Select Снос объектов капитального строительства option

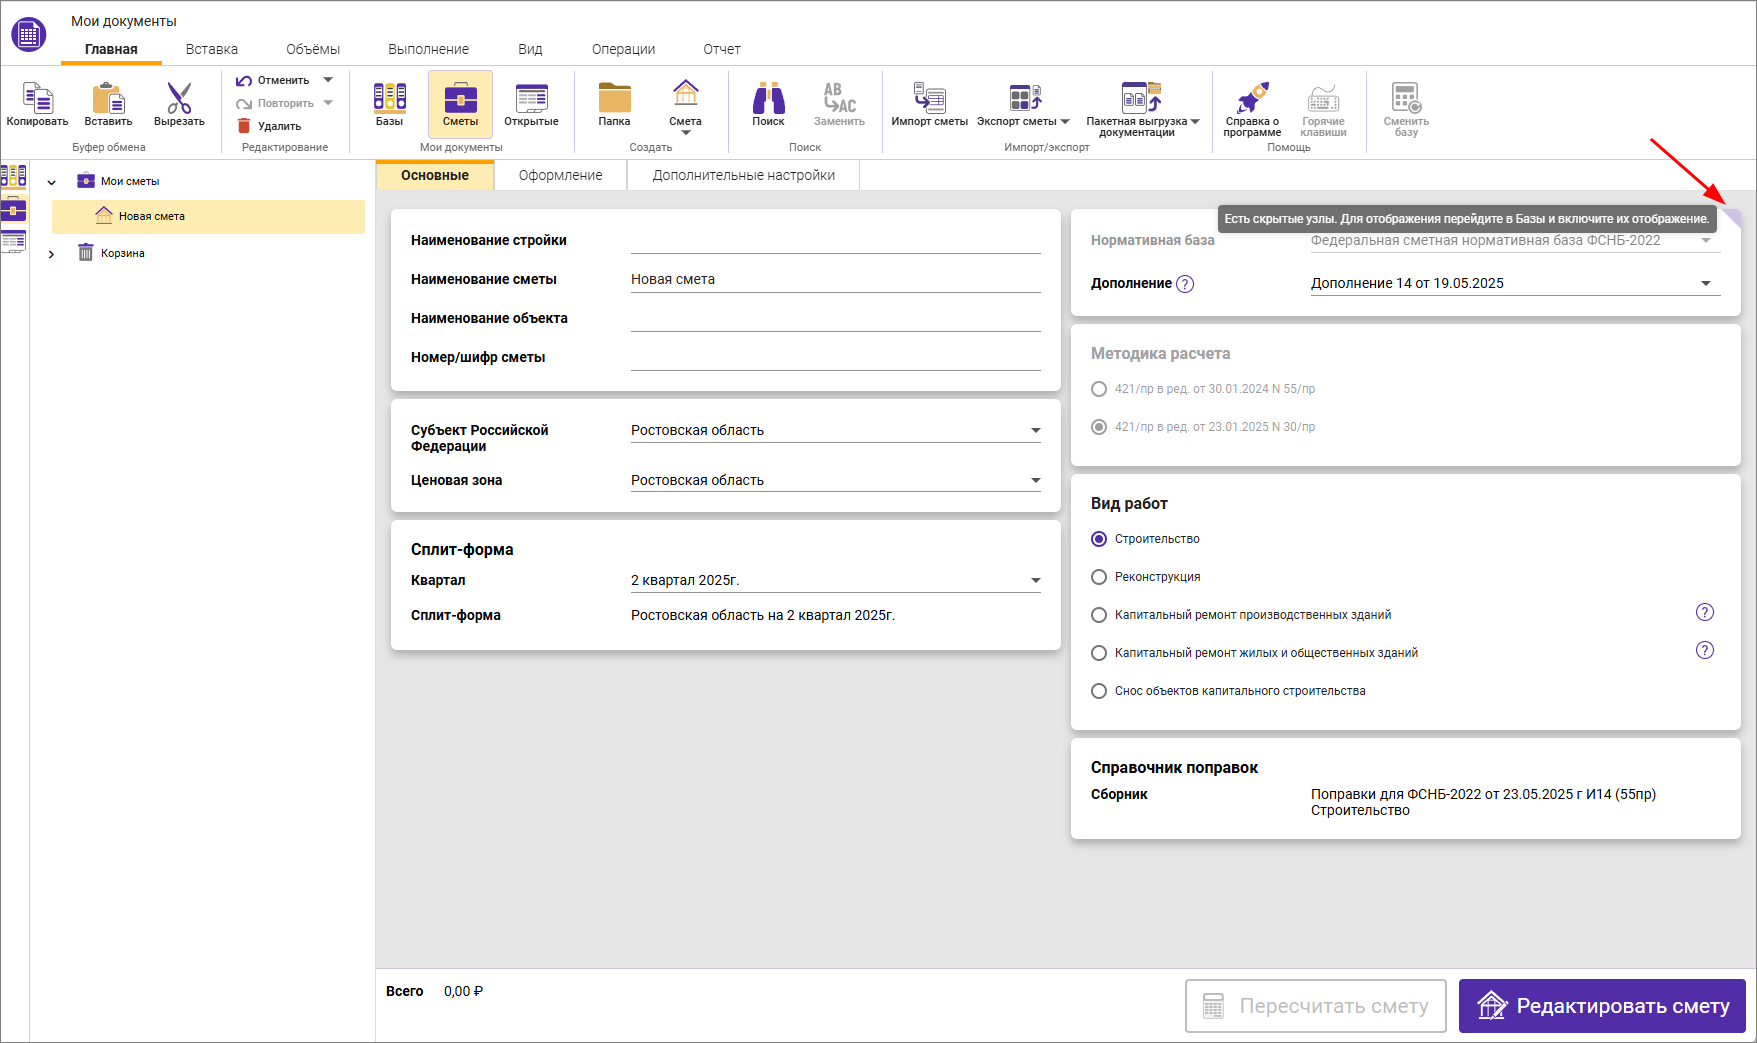1099,691
